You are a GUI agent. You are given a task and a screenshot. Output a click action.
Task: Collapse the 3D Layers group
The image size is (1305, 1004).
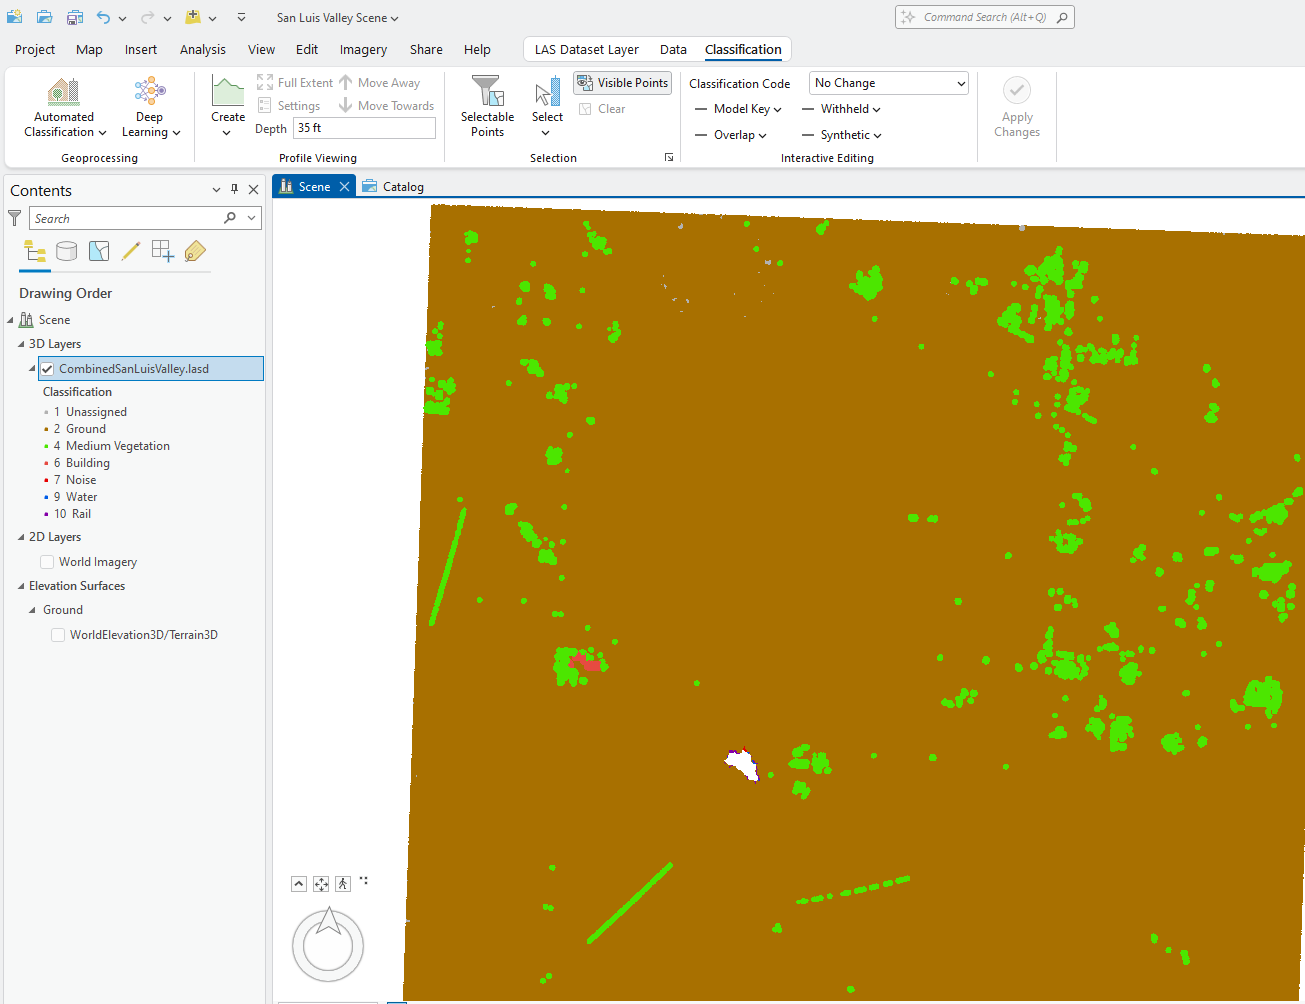[x=22, y=344]
